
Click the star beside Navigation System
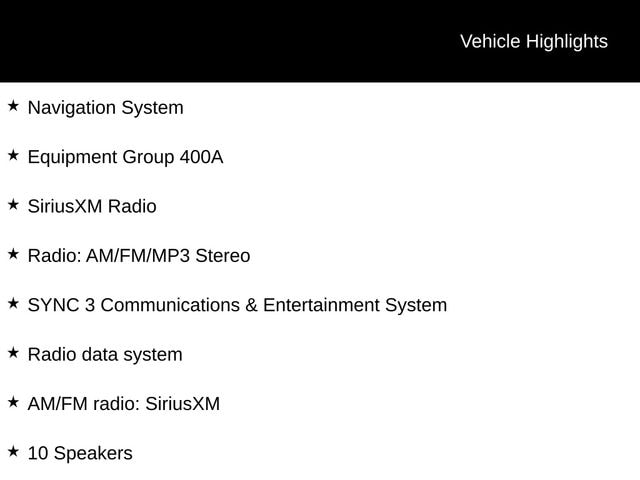pyautogui.click(x=13, y=106)
